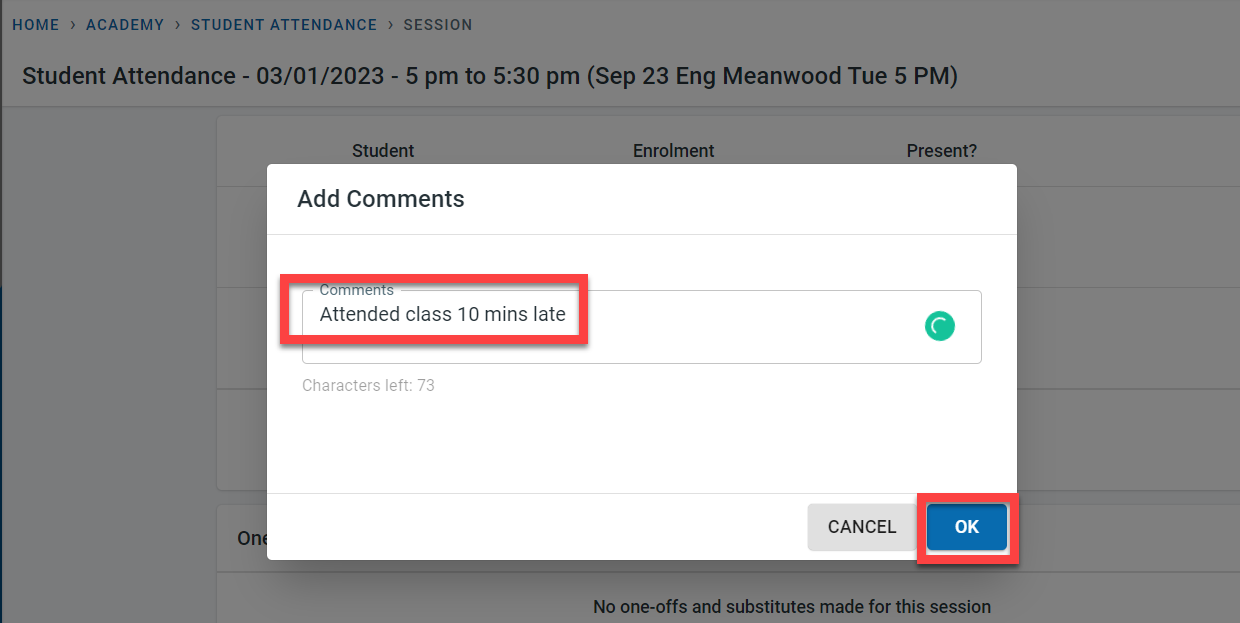
Task: Click the chevron before SESSION breadcrumb
Action: pyautogui.click(x=390, y=25)
